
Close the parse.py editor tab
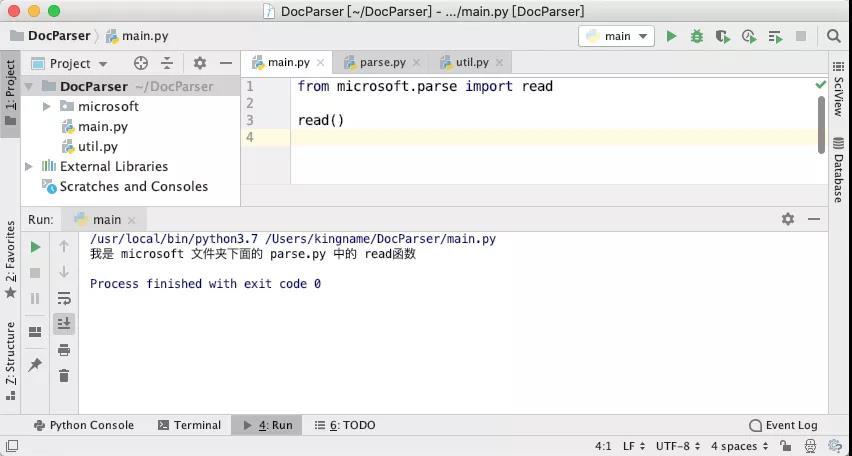tap(416, 63)
